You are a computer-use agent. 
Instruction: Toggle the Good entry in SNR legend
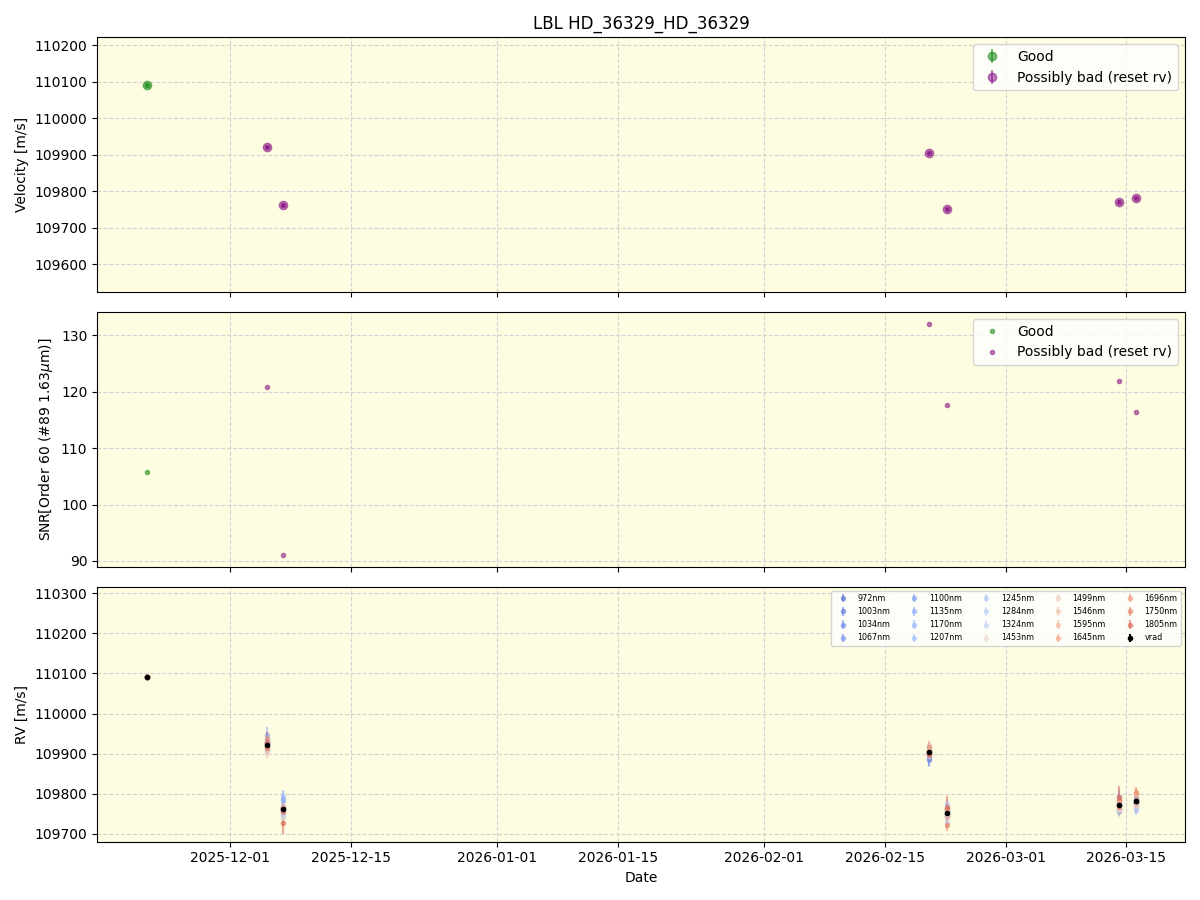pyautogui.click(x=993, y=331)
